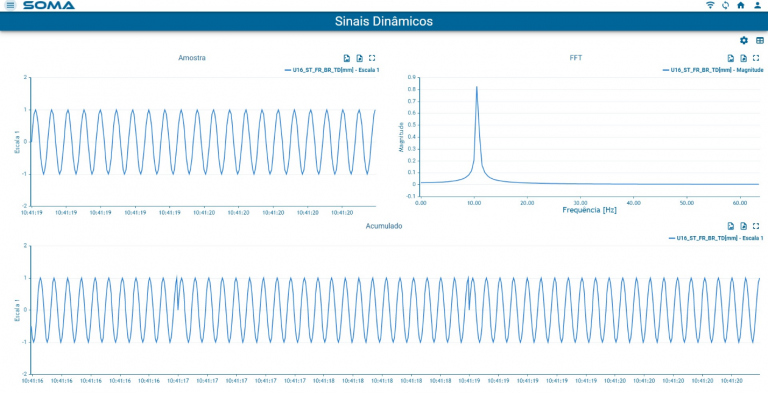Screen dimensions: 768x393
Task: Click the Escala 1 axis label on Acumulado
Action: [x=17, y=310]
